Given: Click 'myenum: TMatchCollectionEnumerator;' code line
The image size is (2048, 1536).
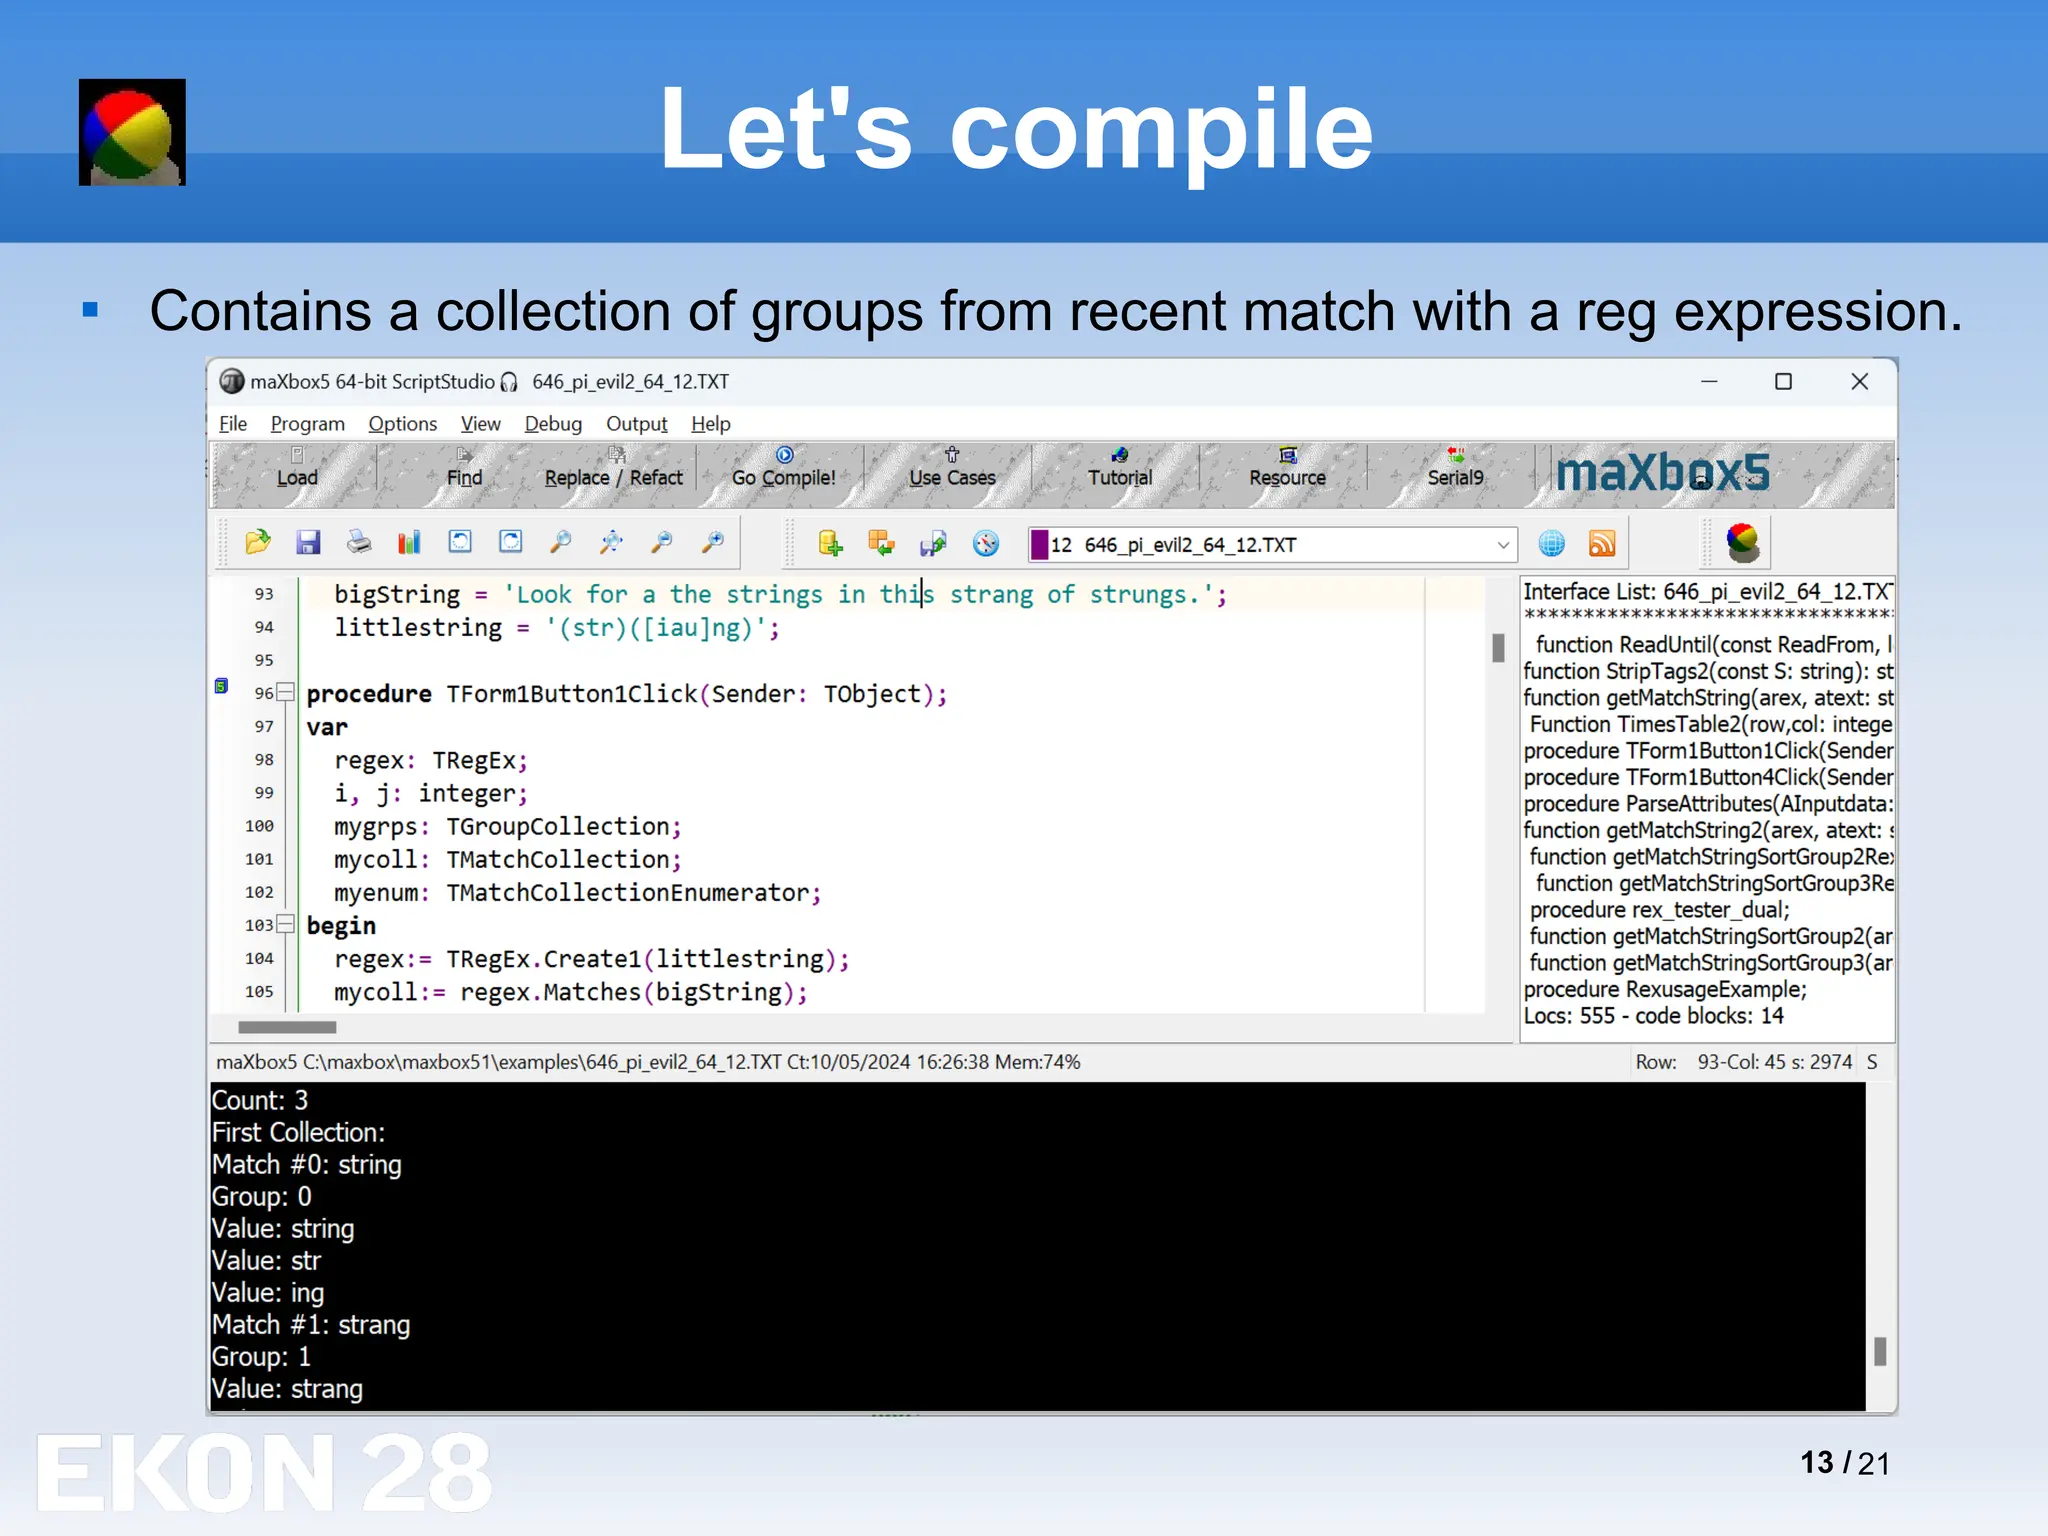Looking at the screenshot, I should 577,893.
